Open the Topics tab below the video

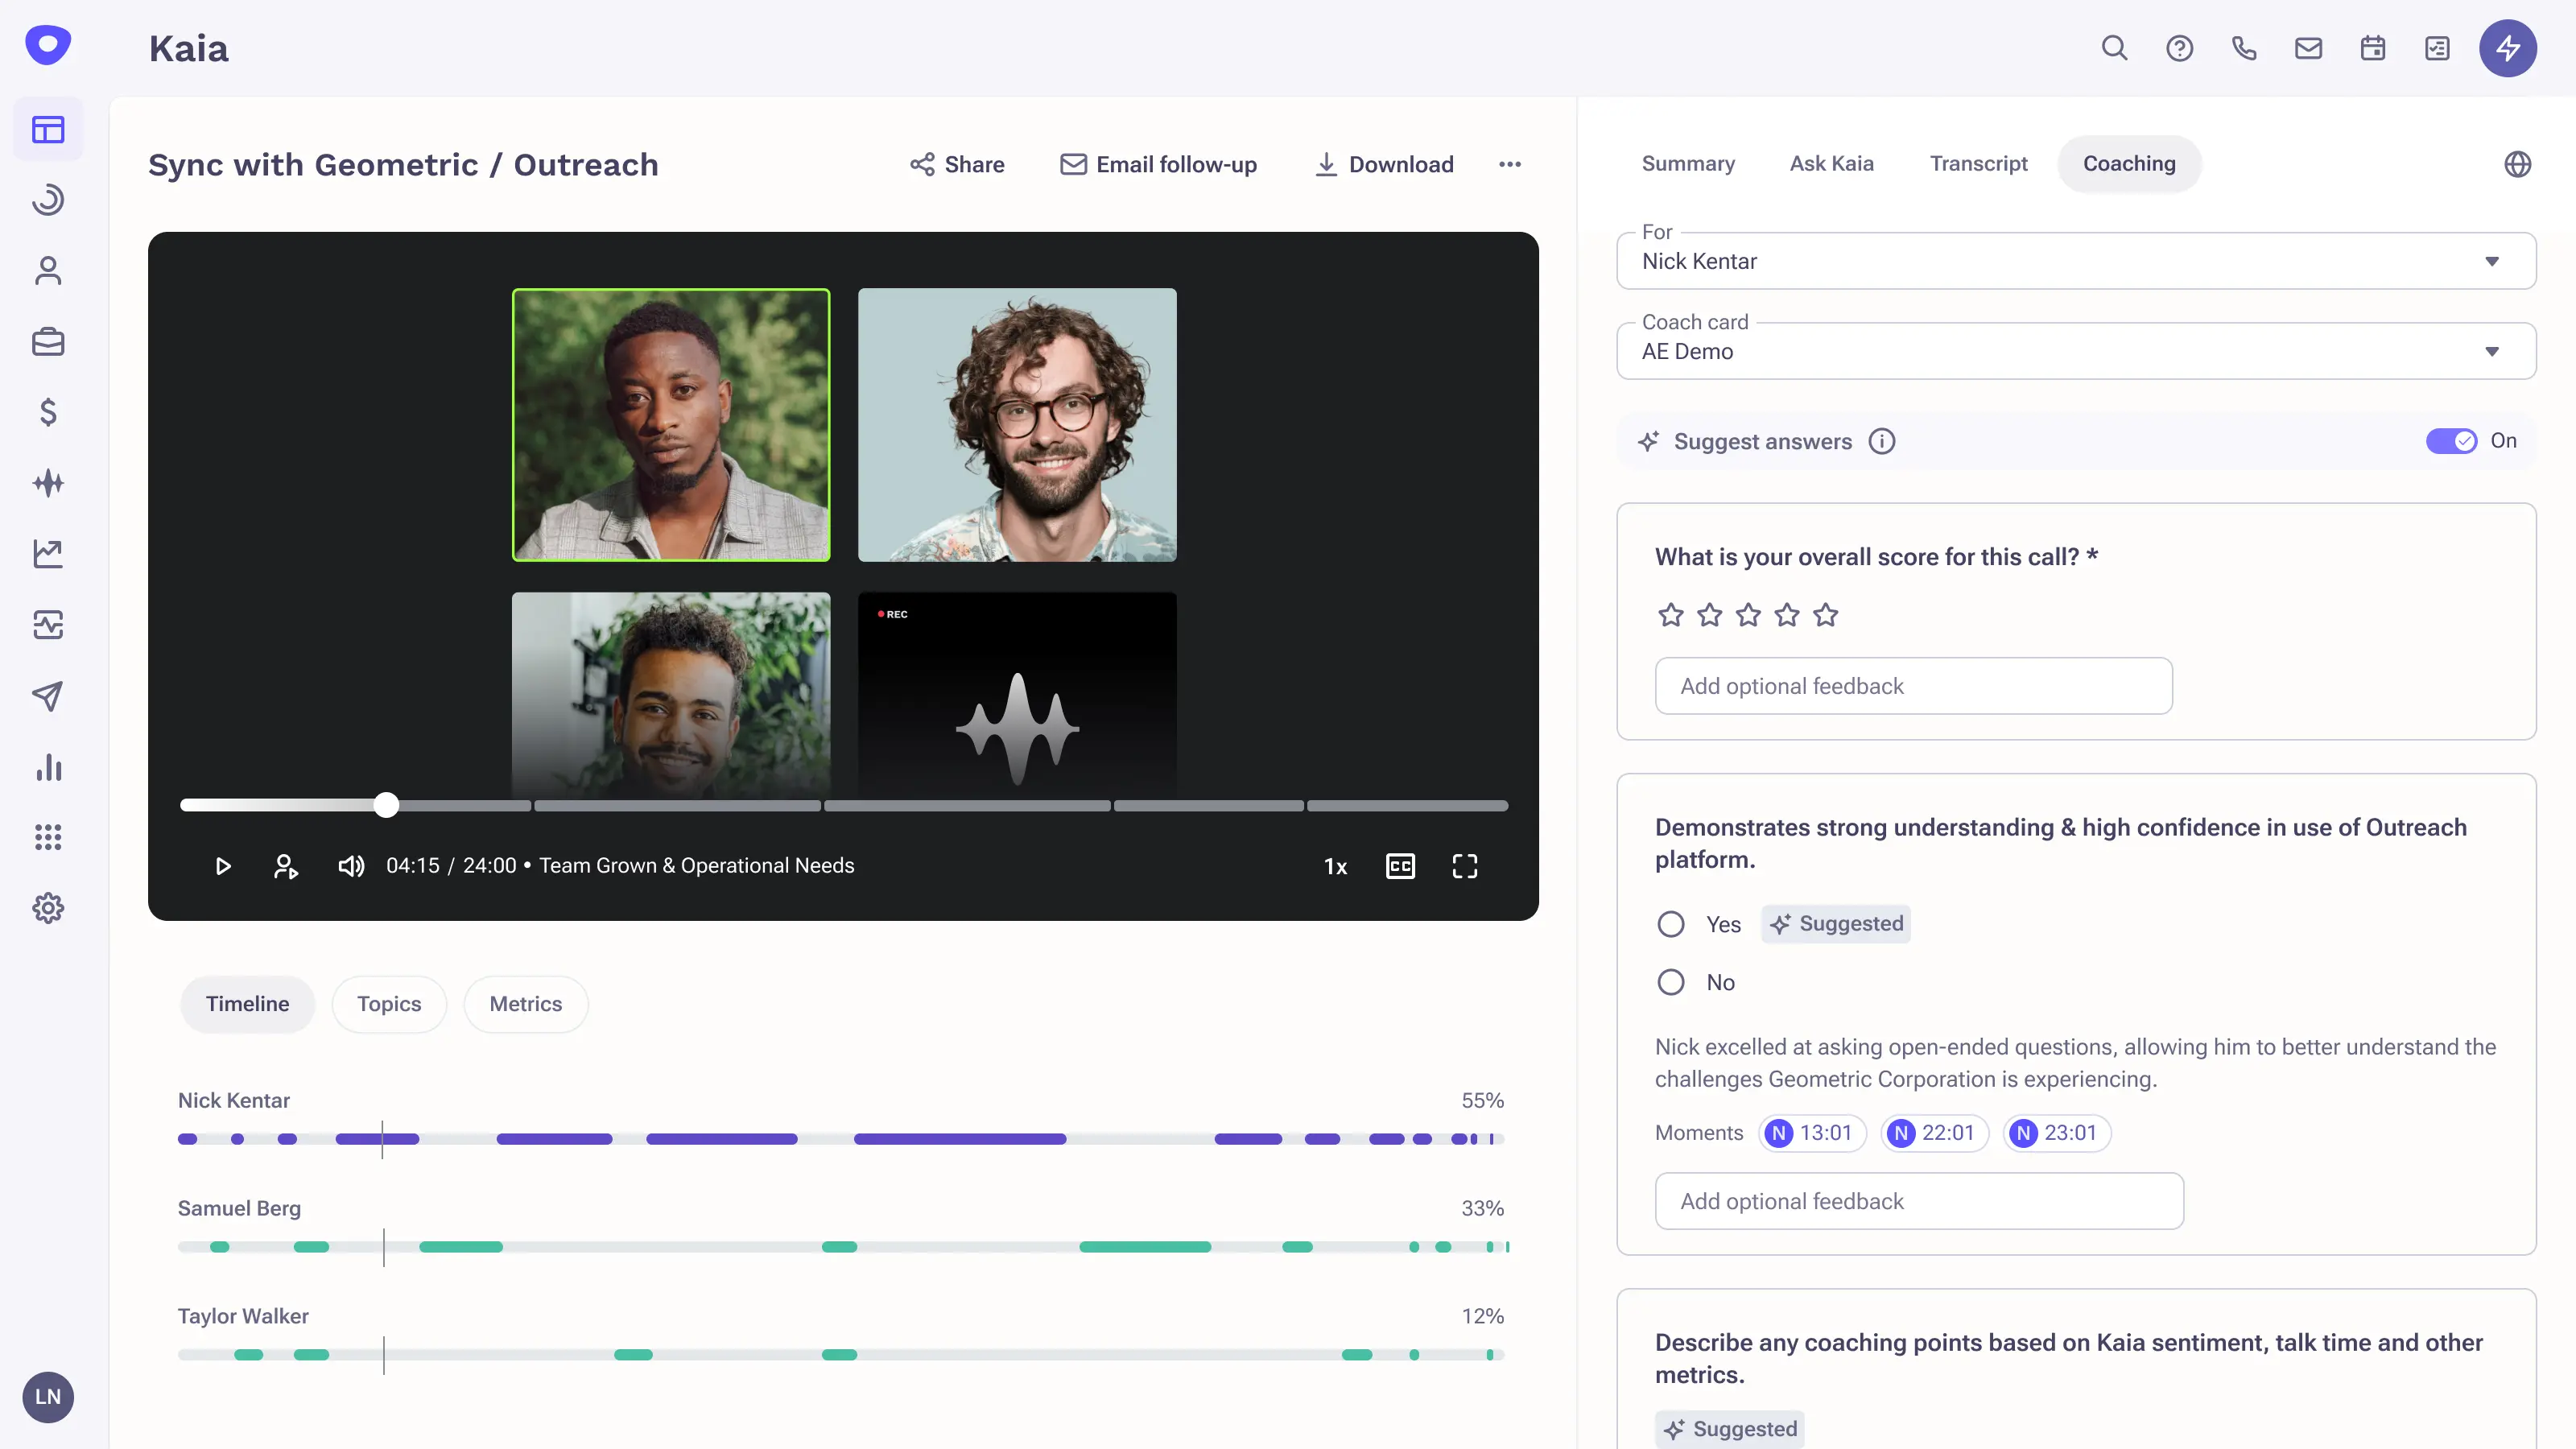pos(389,1003)
